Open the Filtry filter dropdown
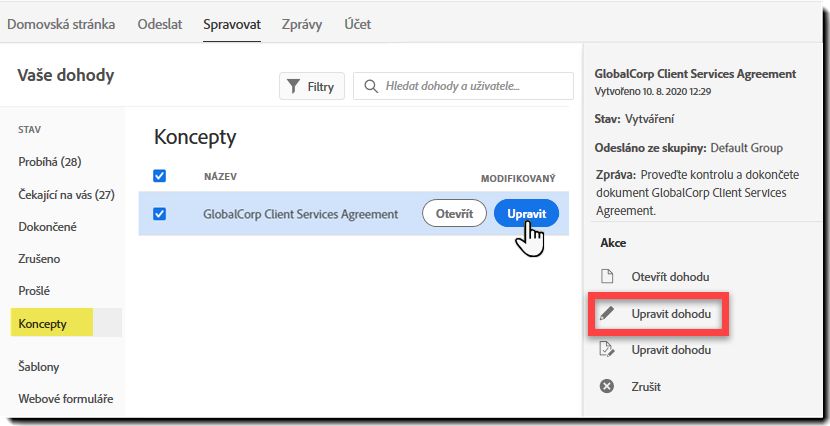This screenshot has width=830, height=426. click(x=312, y=86)
